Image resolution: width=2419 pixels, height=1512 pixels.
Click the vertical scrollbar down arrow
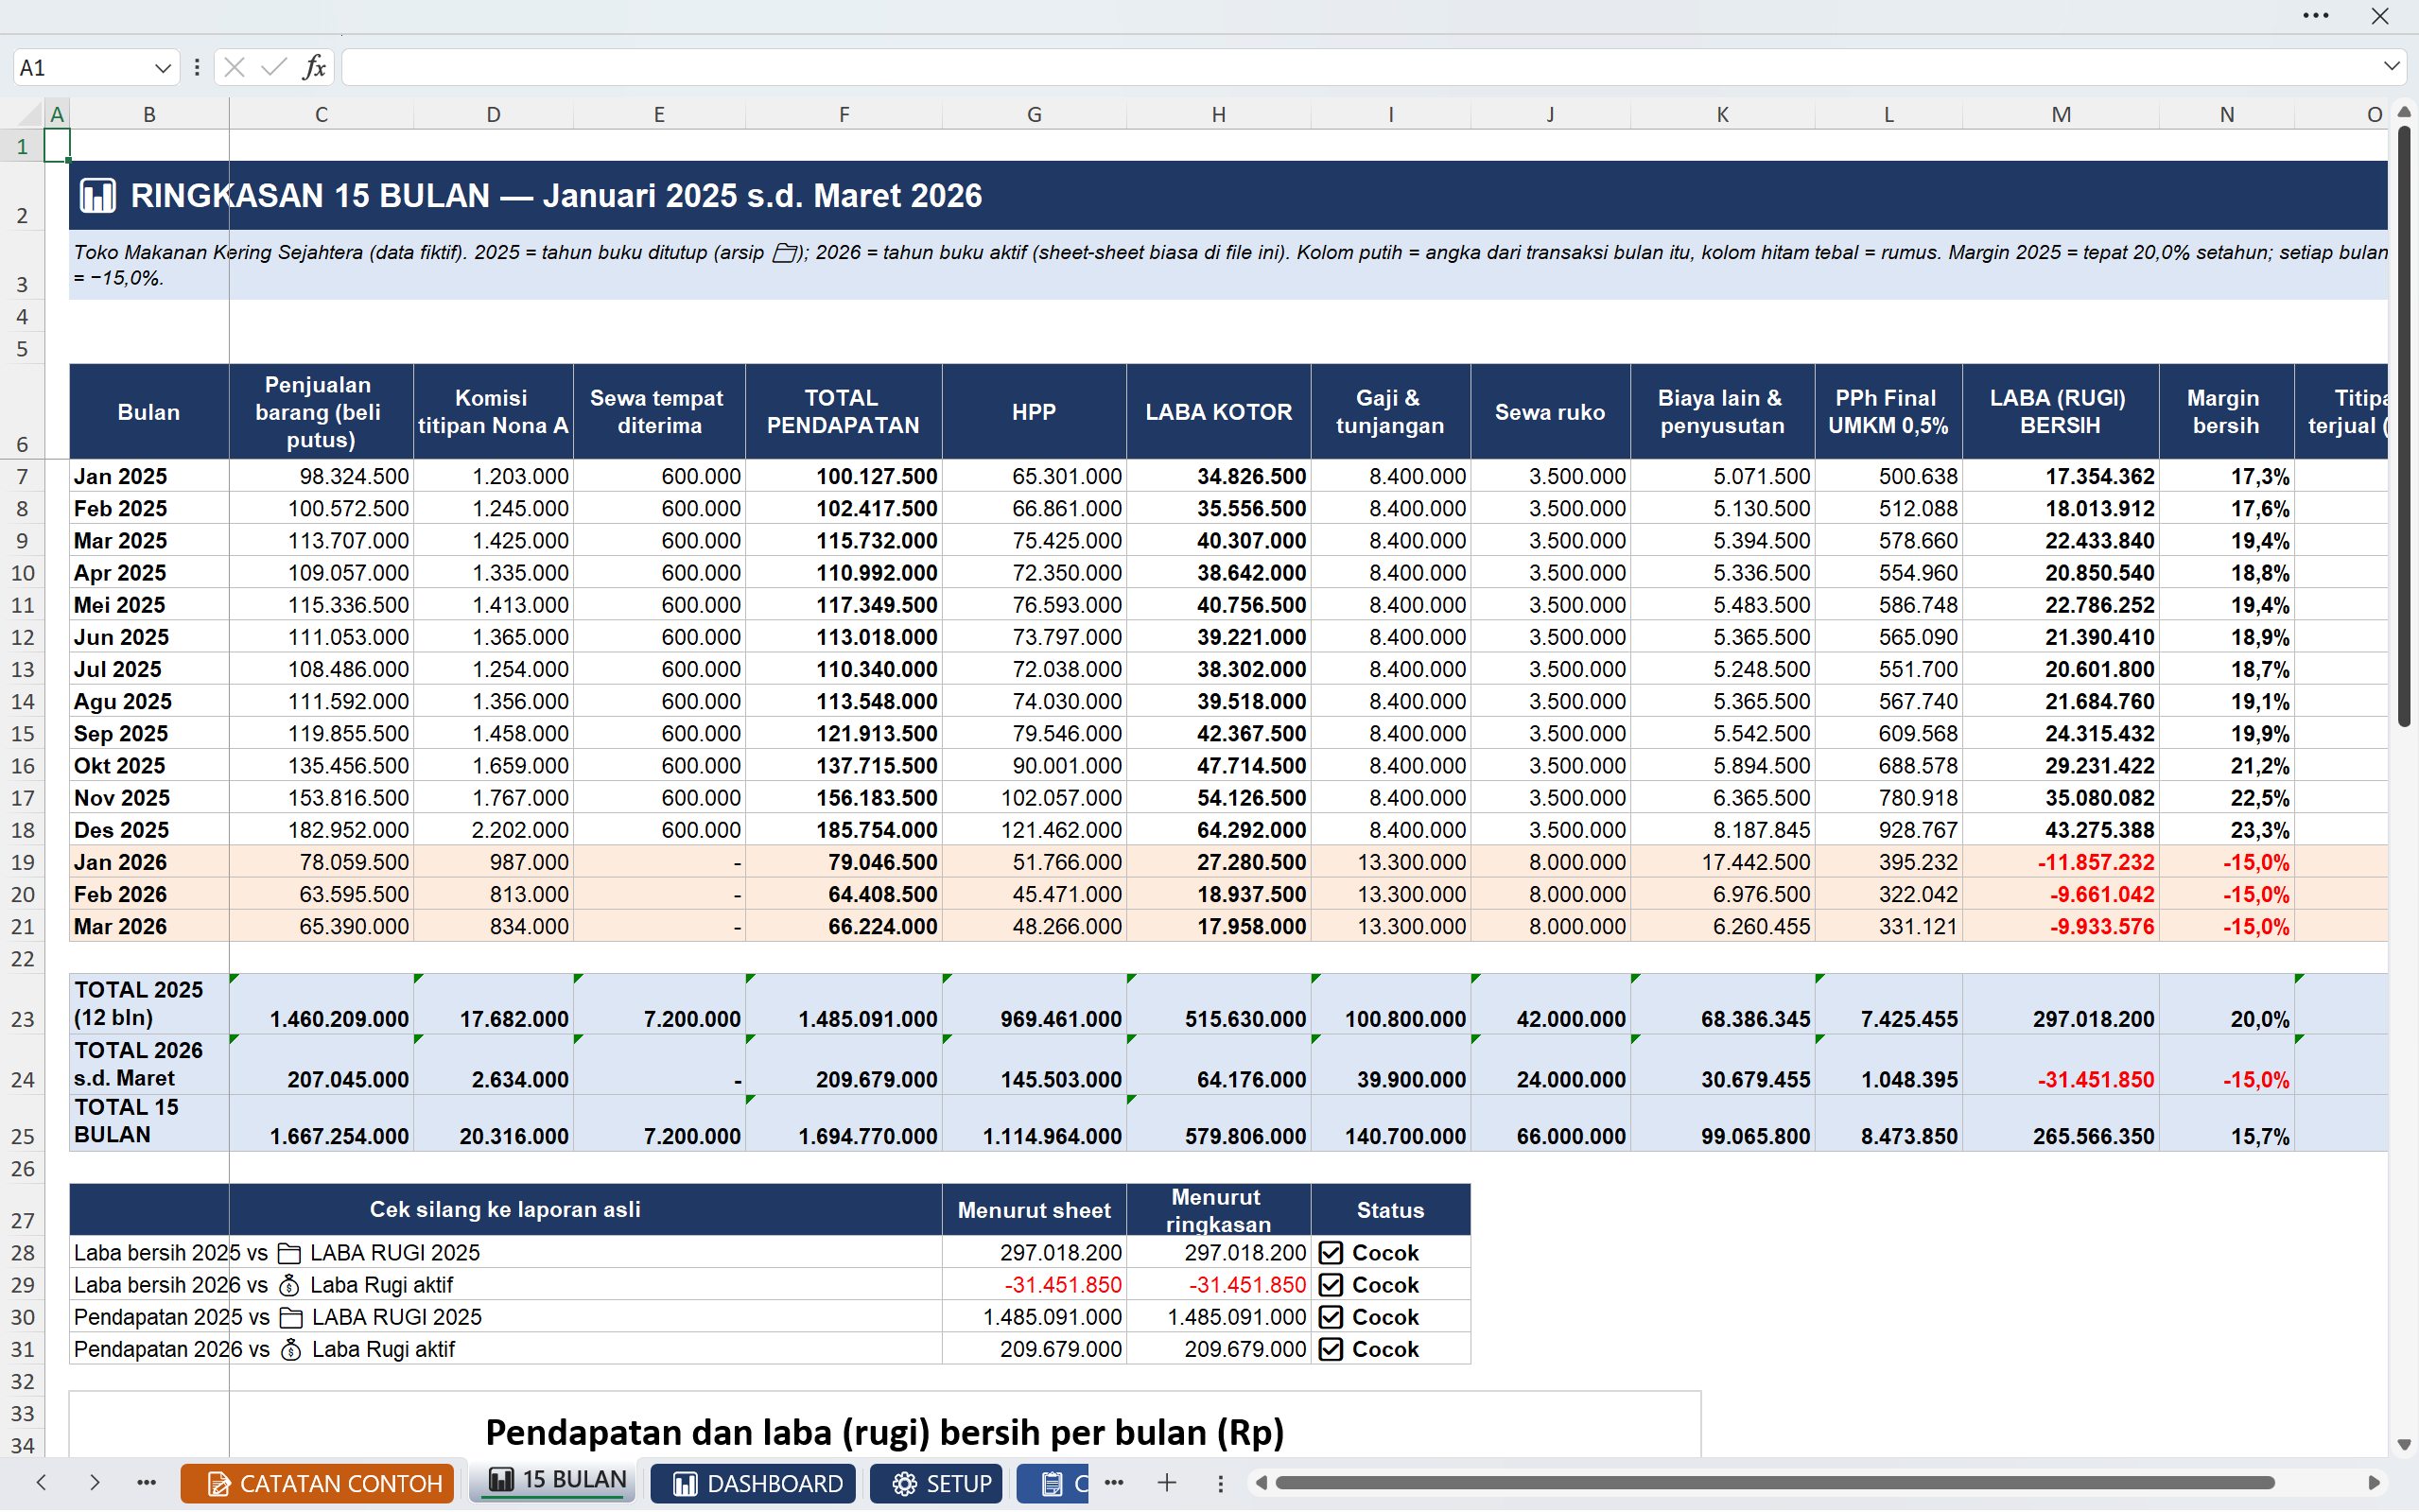point(2404,1444)
